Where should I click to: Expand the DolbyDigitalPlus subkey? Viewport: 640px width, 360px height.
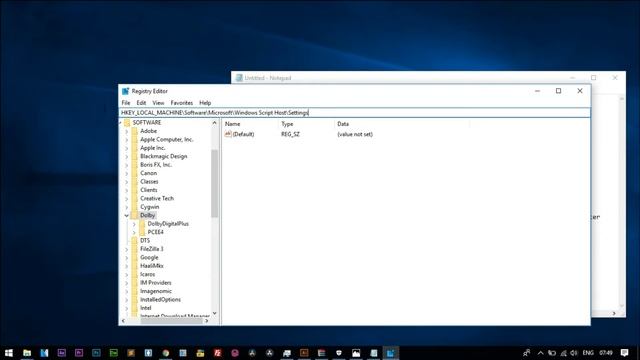[x=134, y=224]
